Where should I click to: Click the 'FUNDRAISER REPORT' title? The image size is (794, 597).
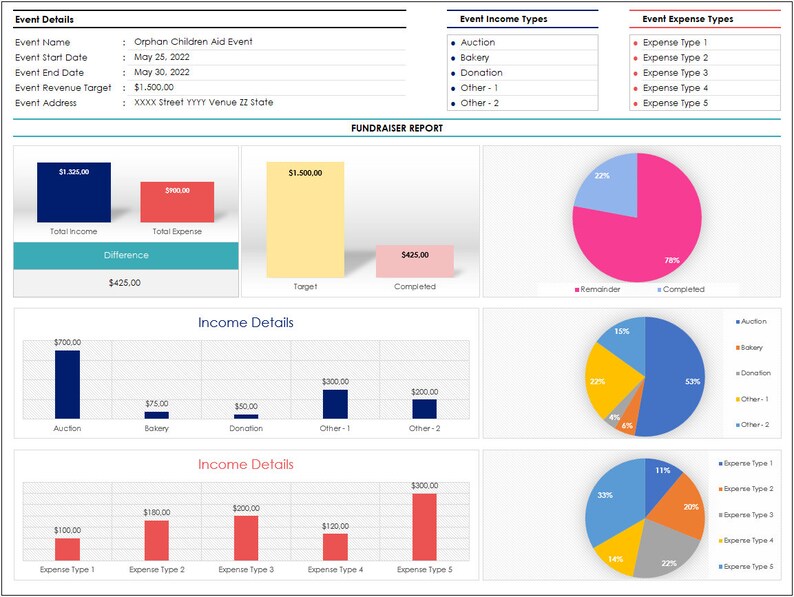coord(397,129)
